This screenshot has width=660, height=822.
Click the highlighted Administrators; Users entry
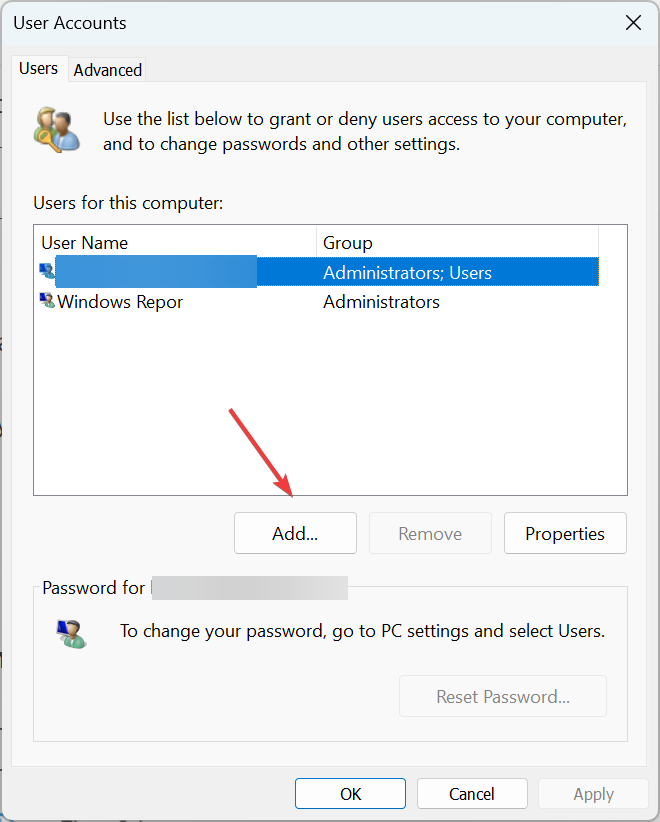[x=407, y=273]
